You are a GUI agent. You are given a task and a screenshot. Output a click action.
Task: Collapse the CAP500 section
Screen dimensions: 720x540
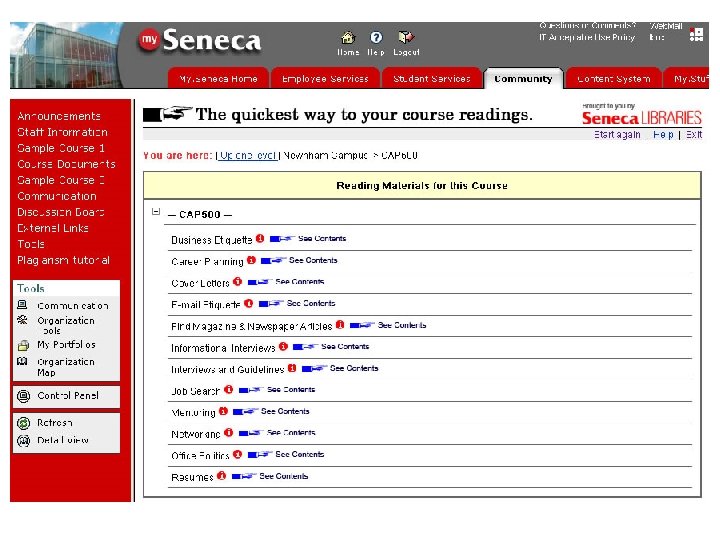pyautogui.click(x=156, y=212)
